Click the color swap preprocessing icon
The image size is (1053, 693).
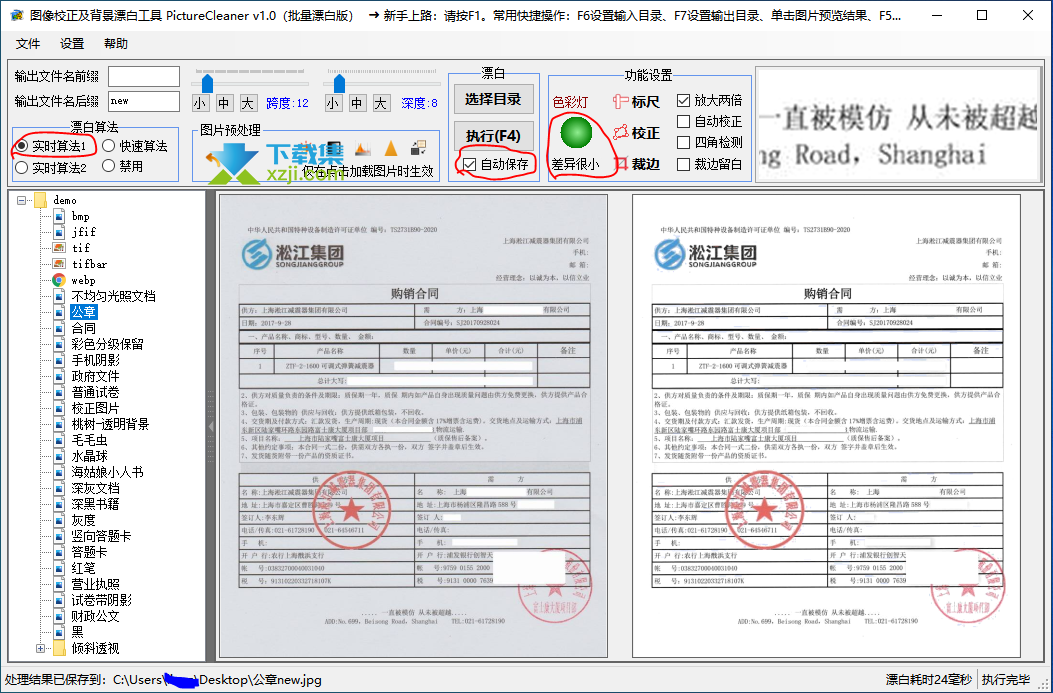coord(419,149)
